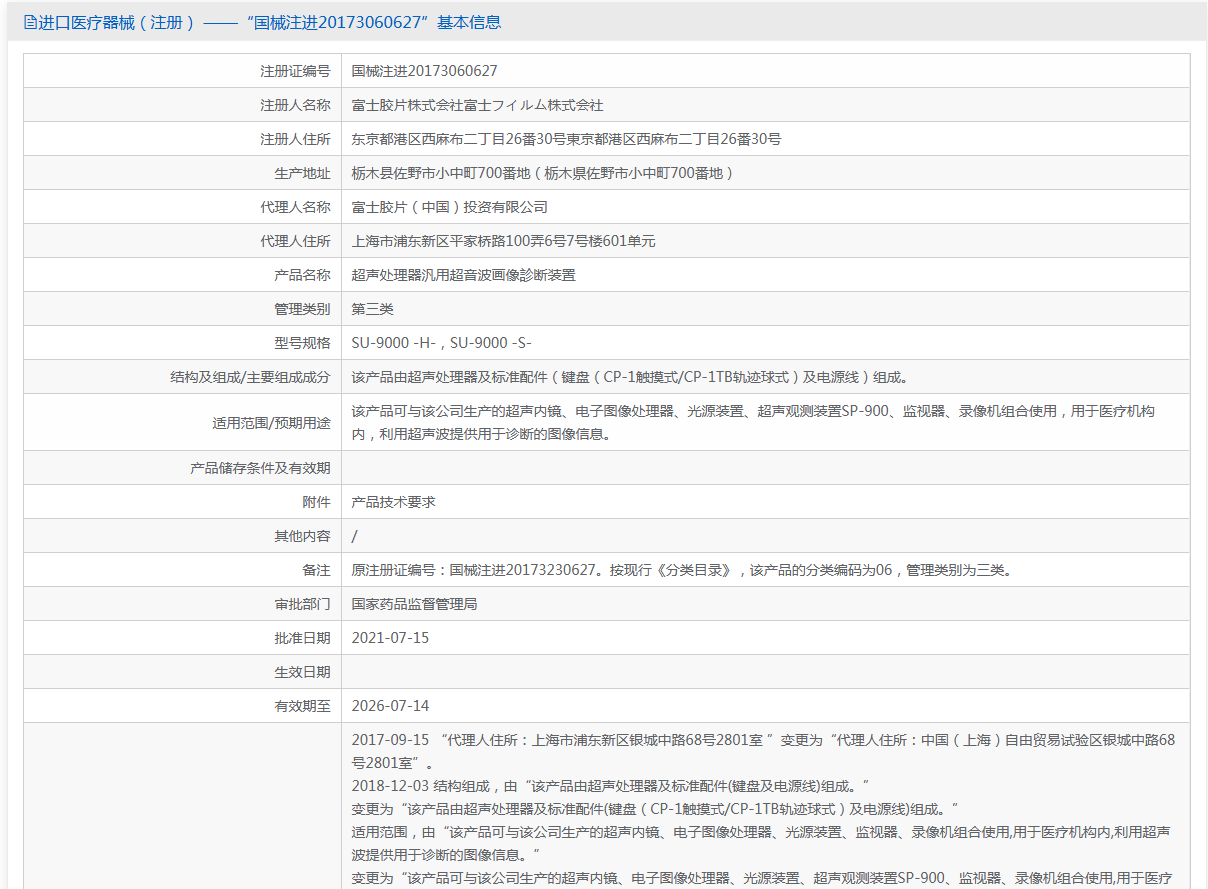Click the 型号规格 label
This screenshot has height=889, width=1208.
tap(302, 343)
